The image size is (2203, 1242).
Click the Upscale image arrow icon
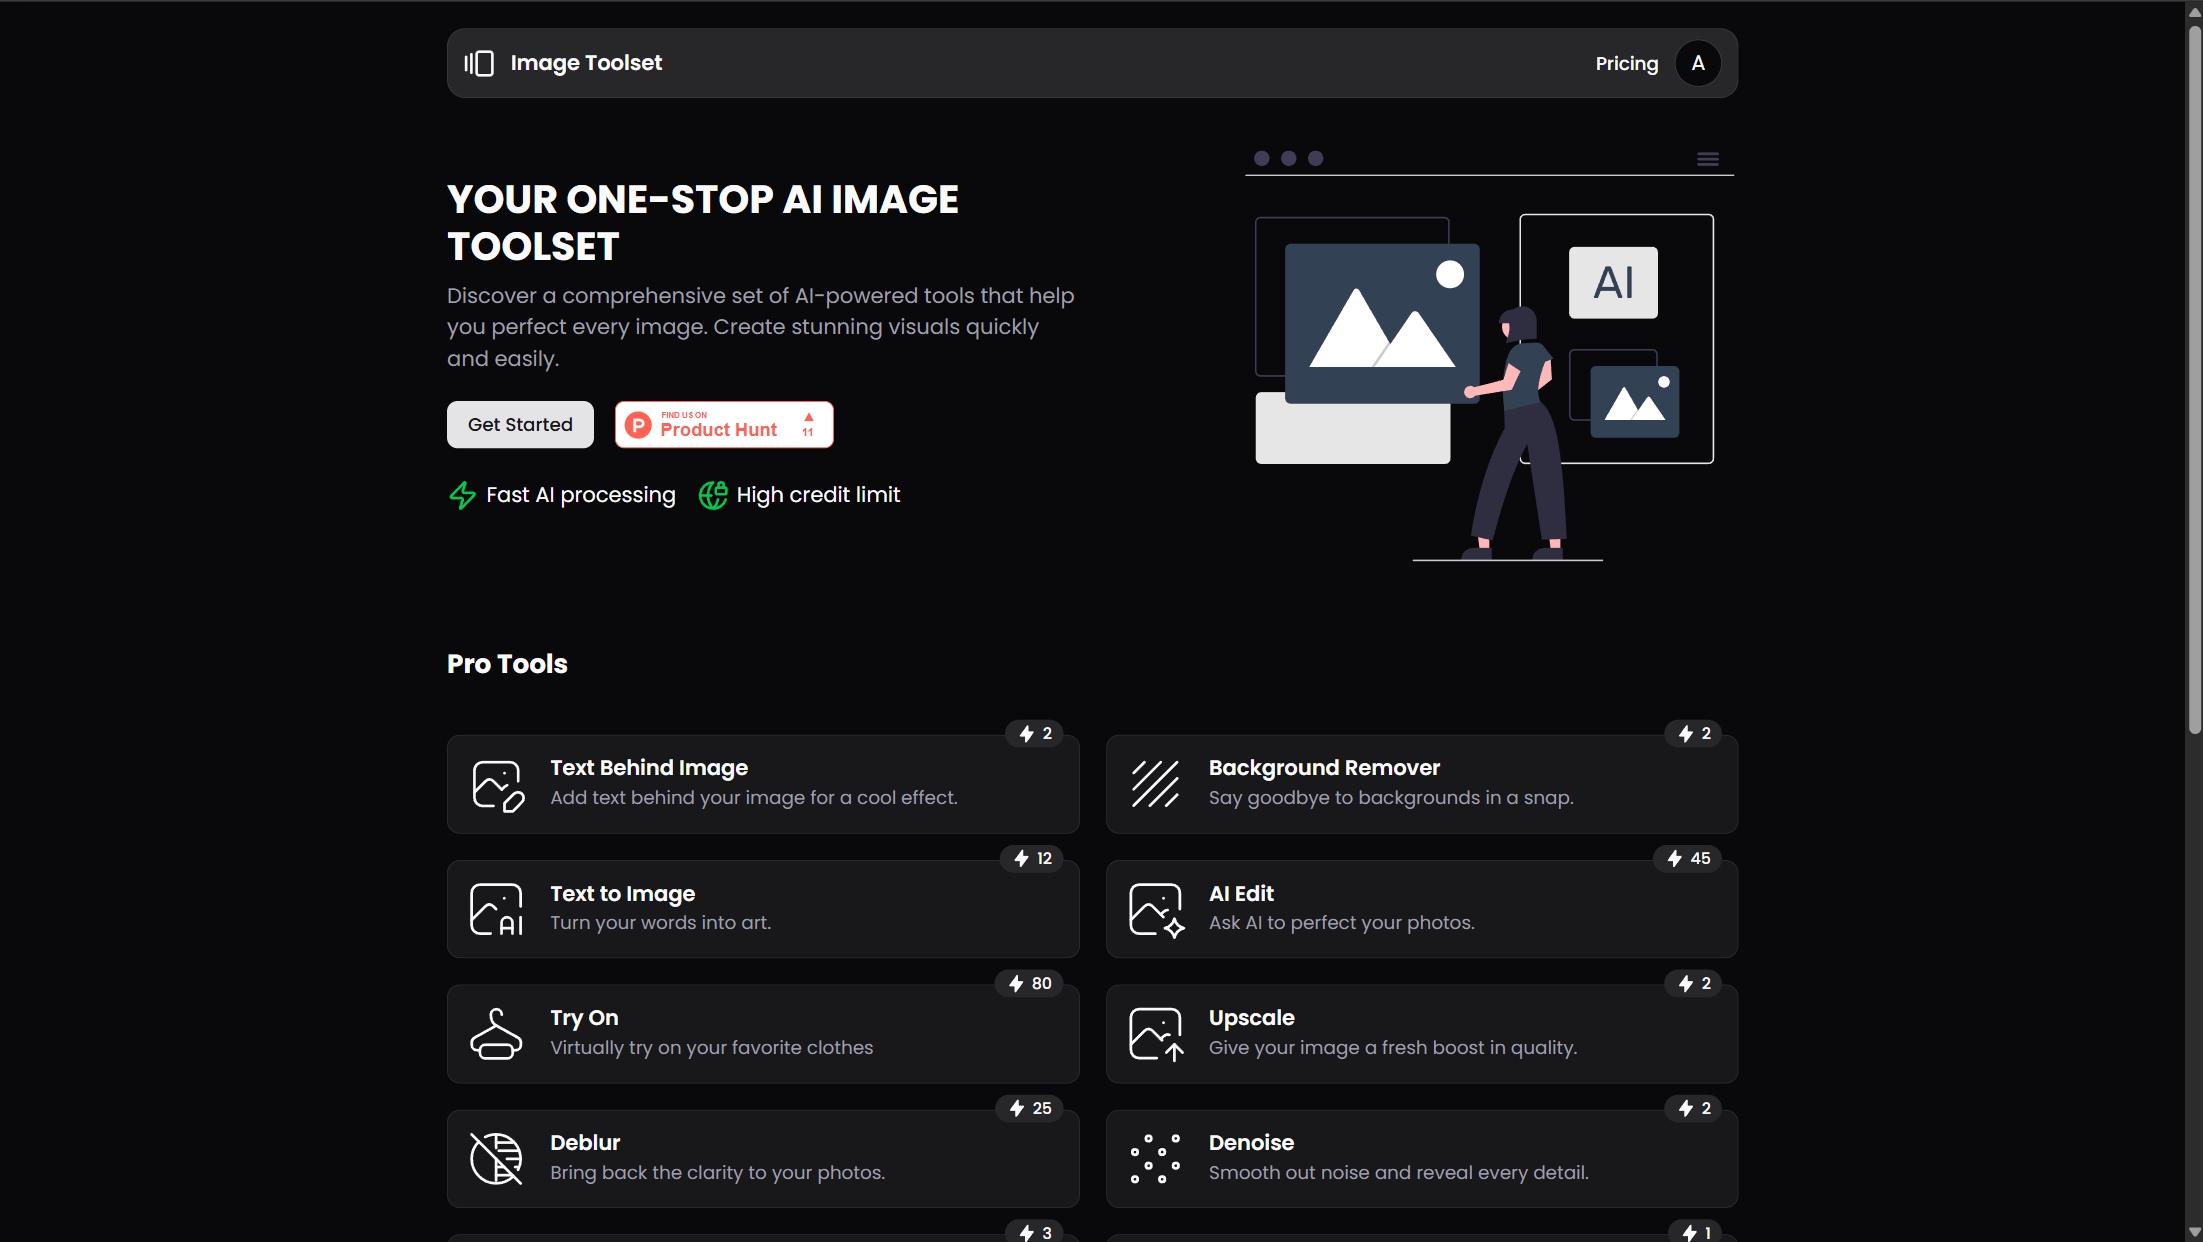(1157, 1034)
